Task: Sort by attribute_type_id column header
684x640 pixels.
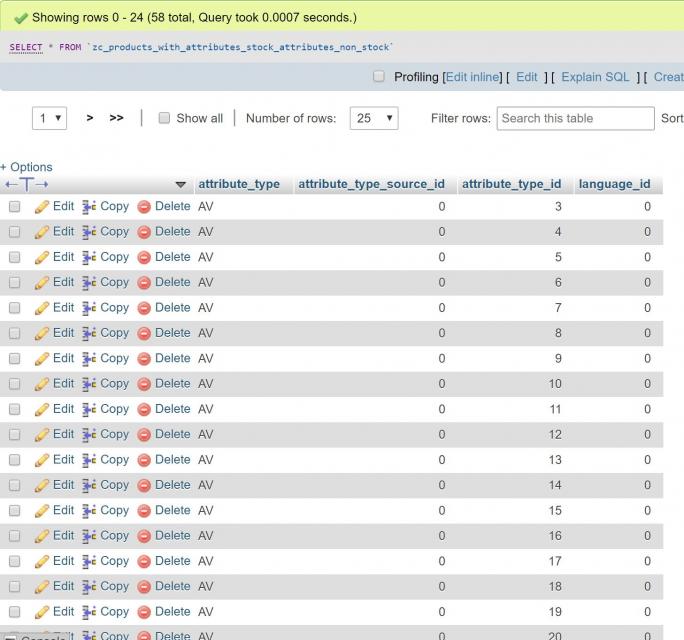Action: point(512,184)
